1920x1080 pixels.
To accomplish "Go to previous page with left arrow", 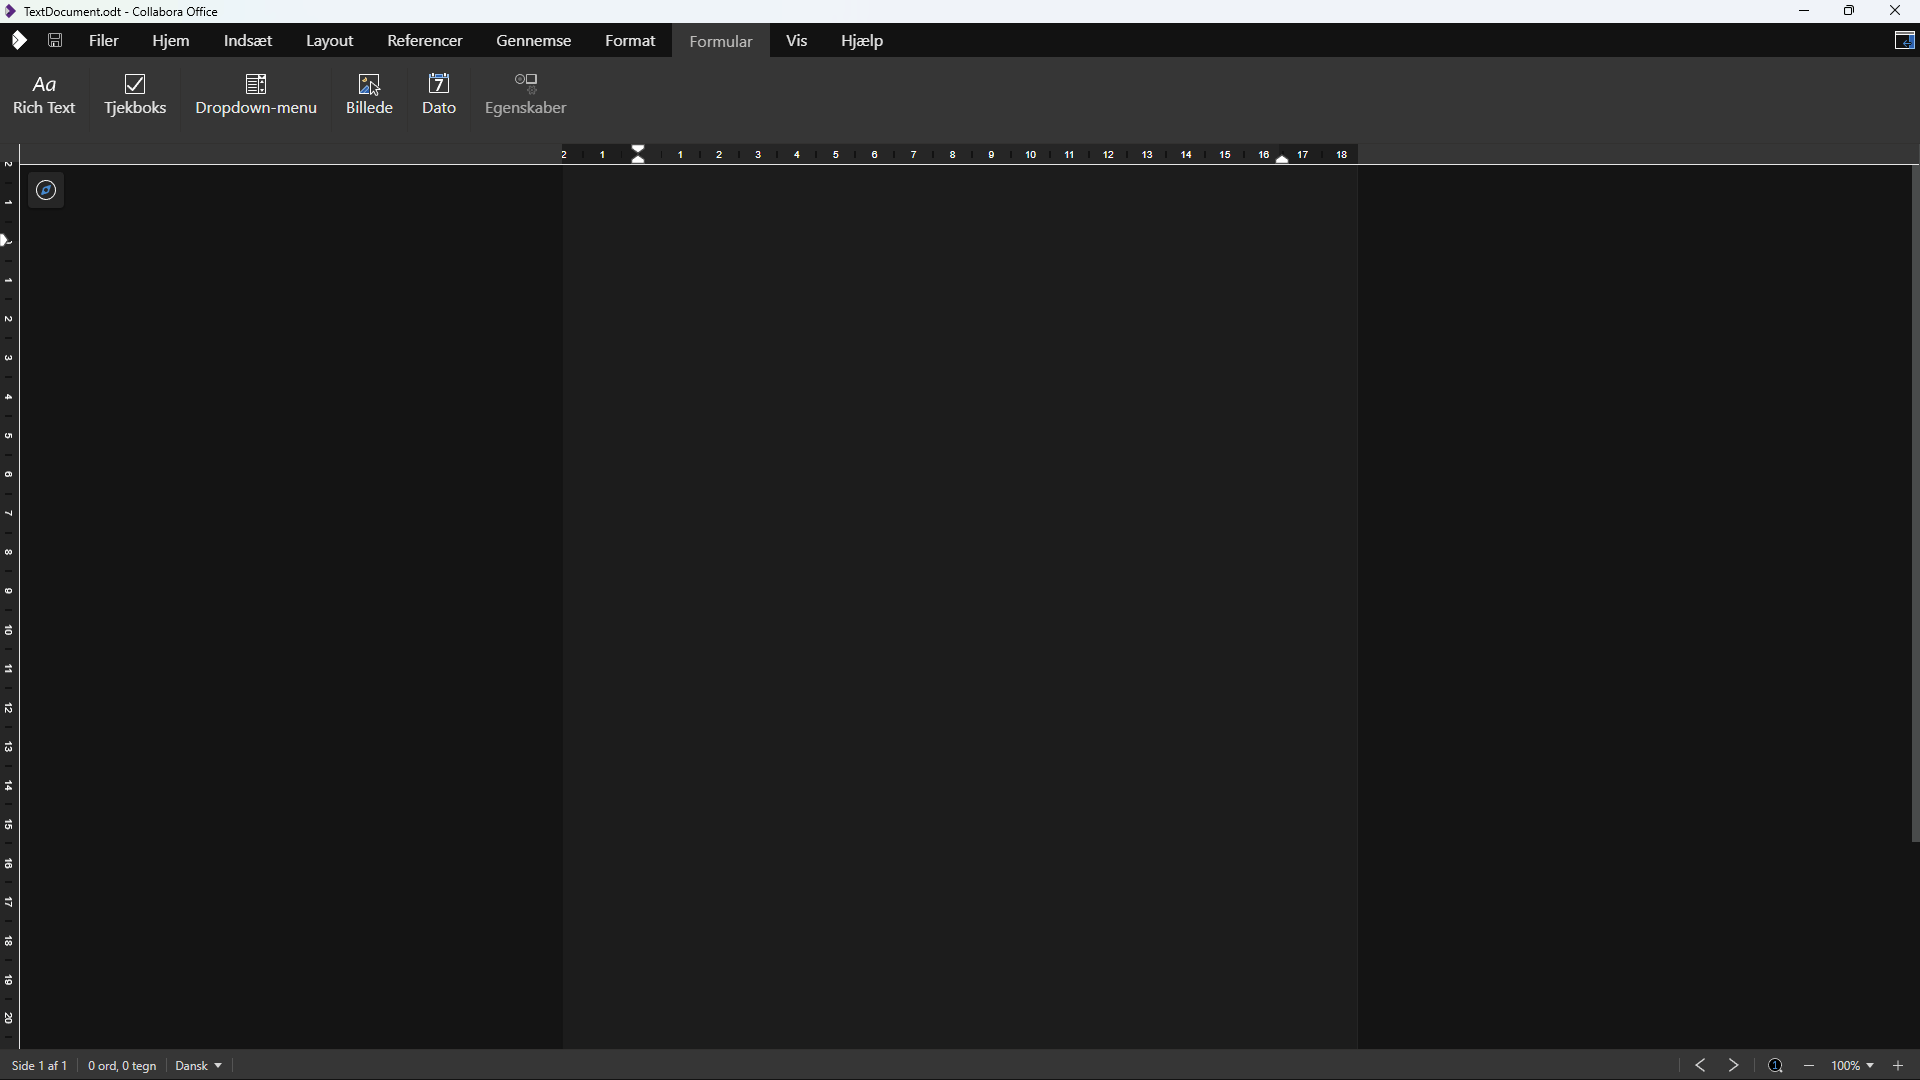I will point(1700,1065).
